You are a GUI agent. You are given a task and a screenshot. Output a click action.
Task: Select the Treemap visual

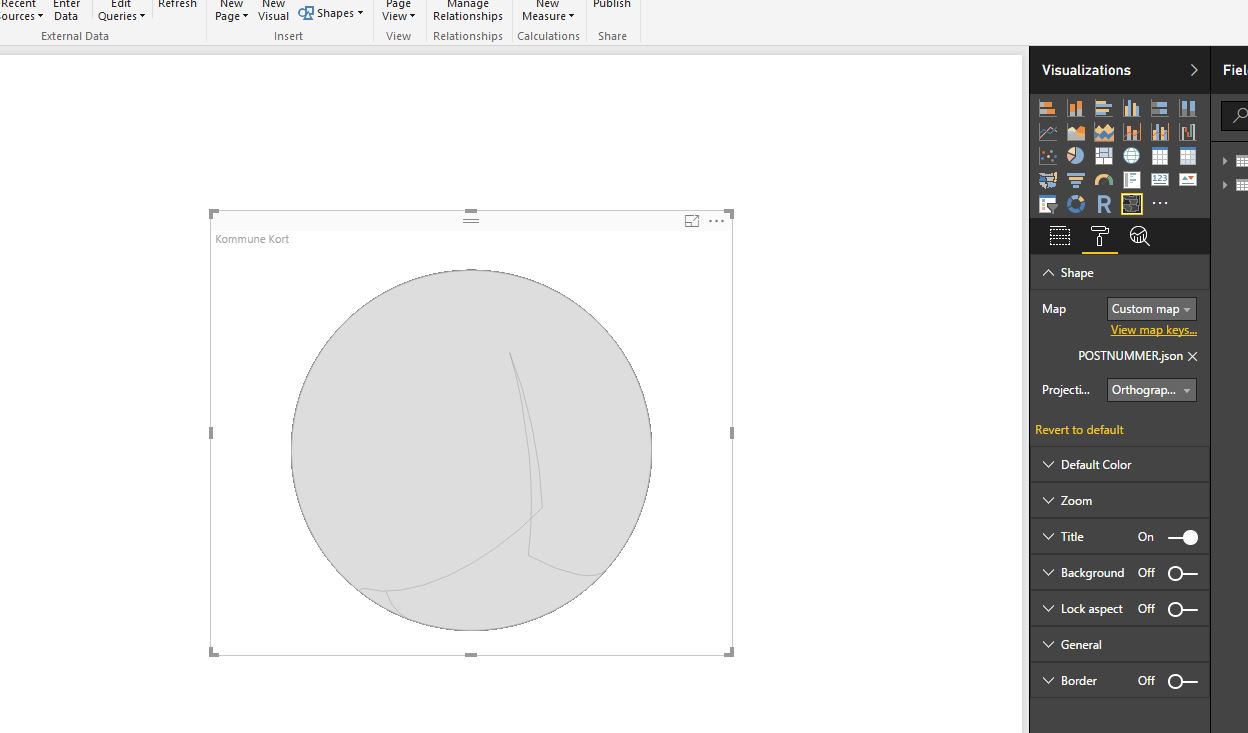tap(1103, 156)
